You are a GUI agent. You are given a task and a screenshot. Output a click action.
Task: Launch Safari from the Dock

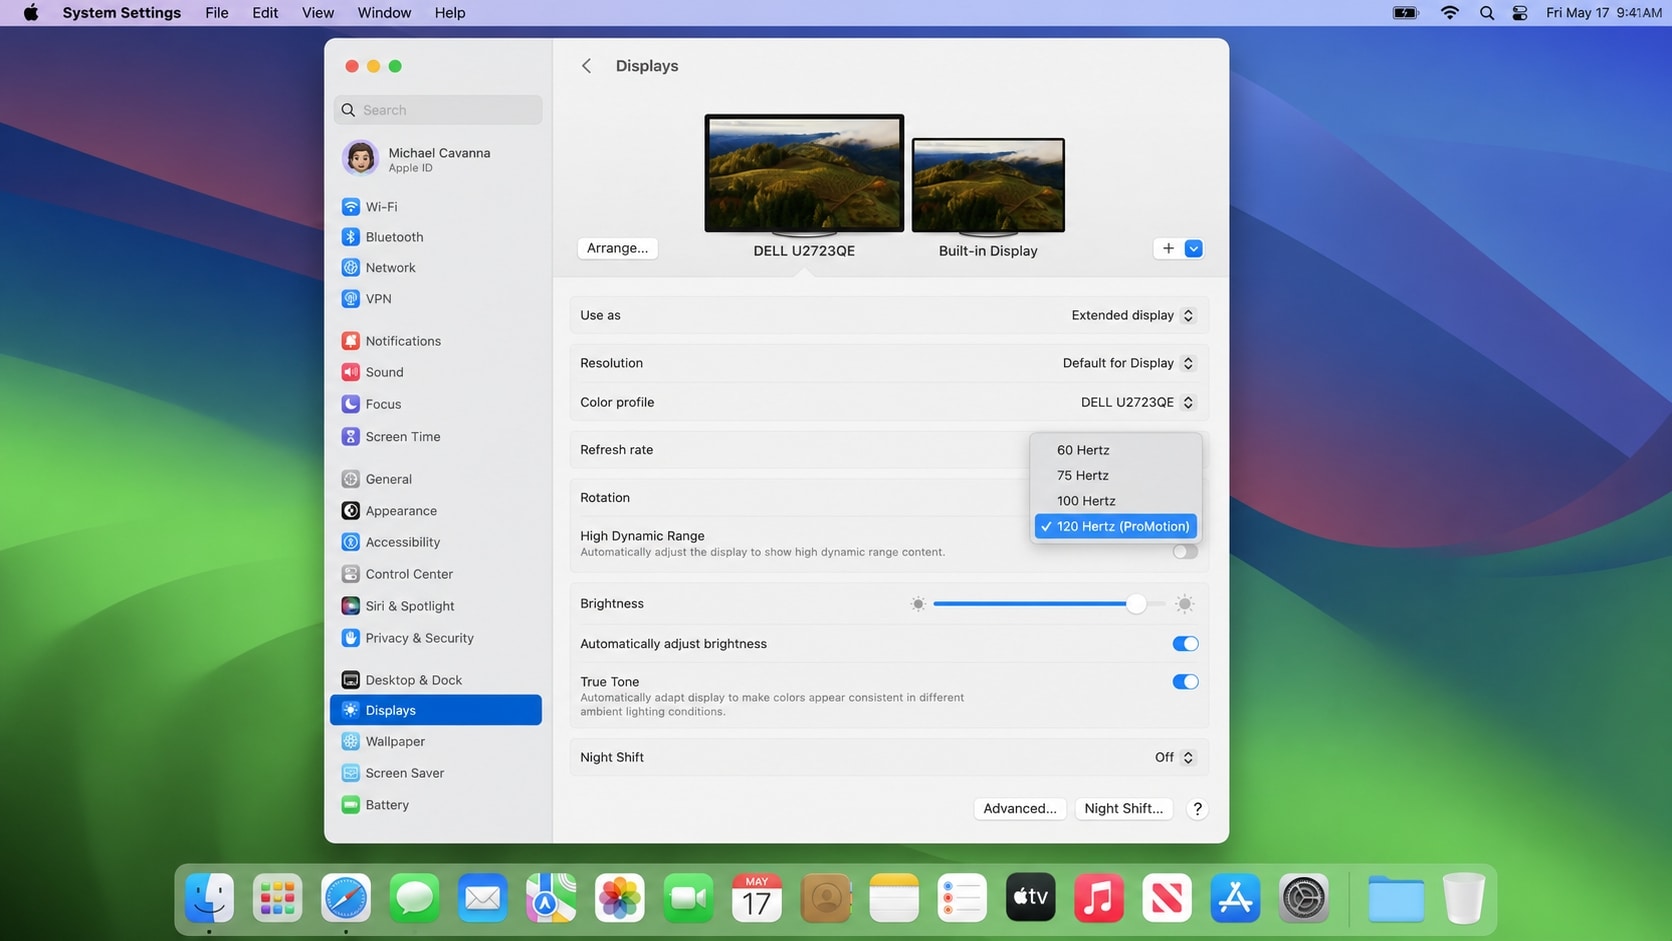pyautogui.click(x=345, y=898)
